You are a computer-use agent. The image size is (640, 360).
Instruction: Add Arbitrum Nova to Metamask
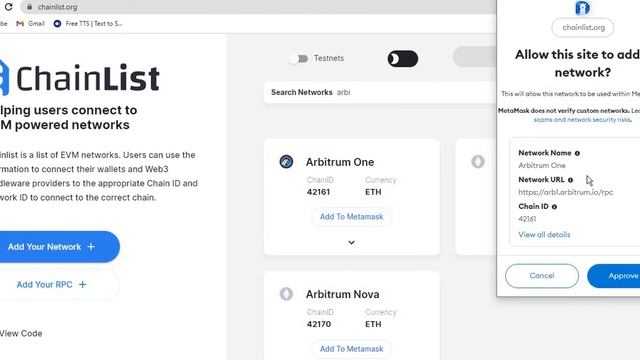click(x=351, y=349)
